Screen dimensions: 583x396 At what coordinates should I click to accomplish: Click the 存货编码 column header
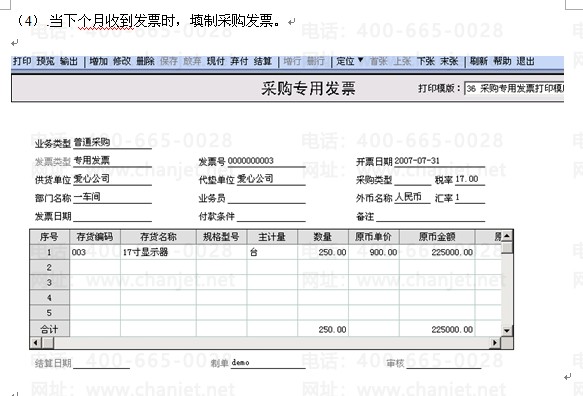point(95,237)
